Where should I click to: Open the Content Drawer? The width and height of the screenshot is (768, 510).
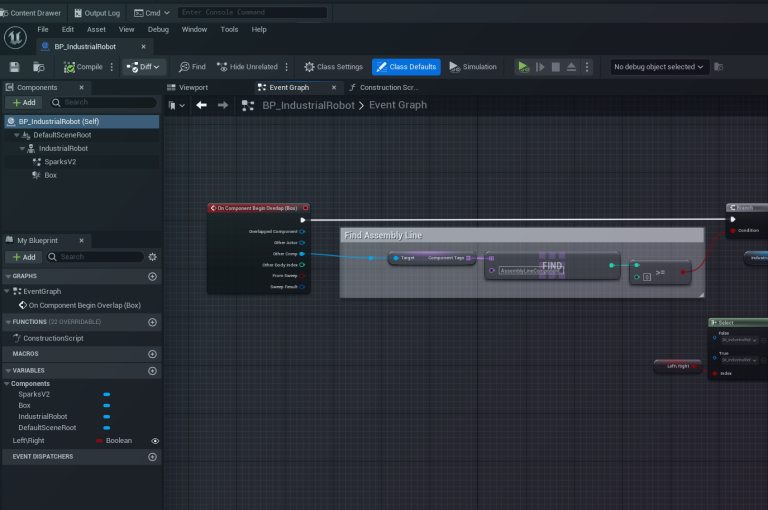(x=31, y=13)
